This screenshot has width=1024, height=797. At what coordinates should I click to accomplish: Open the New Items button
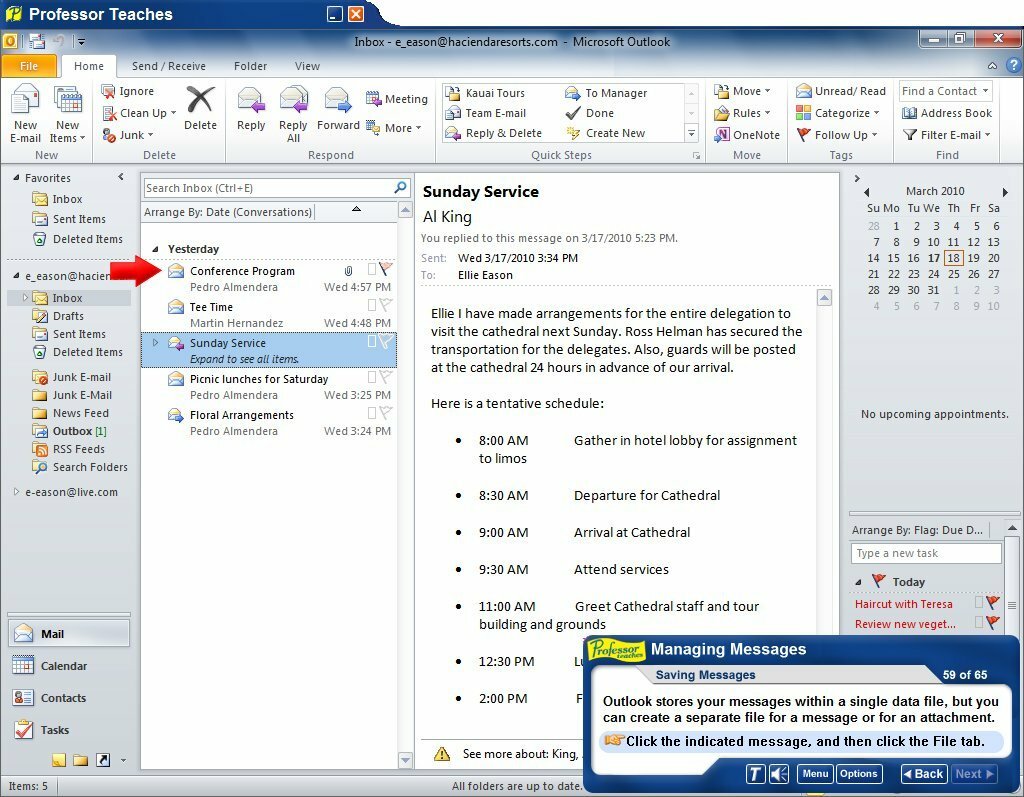(x=67, y=114)
